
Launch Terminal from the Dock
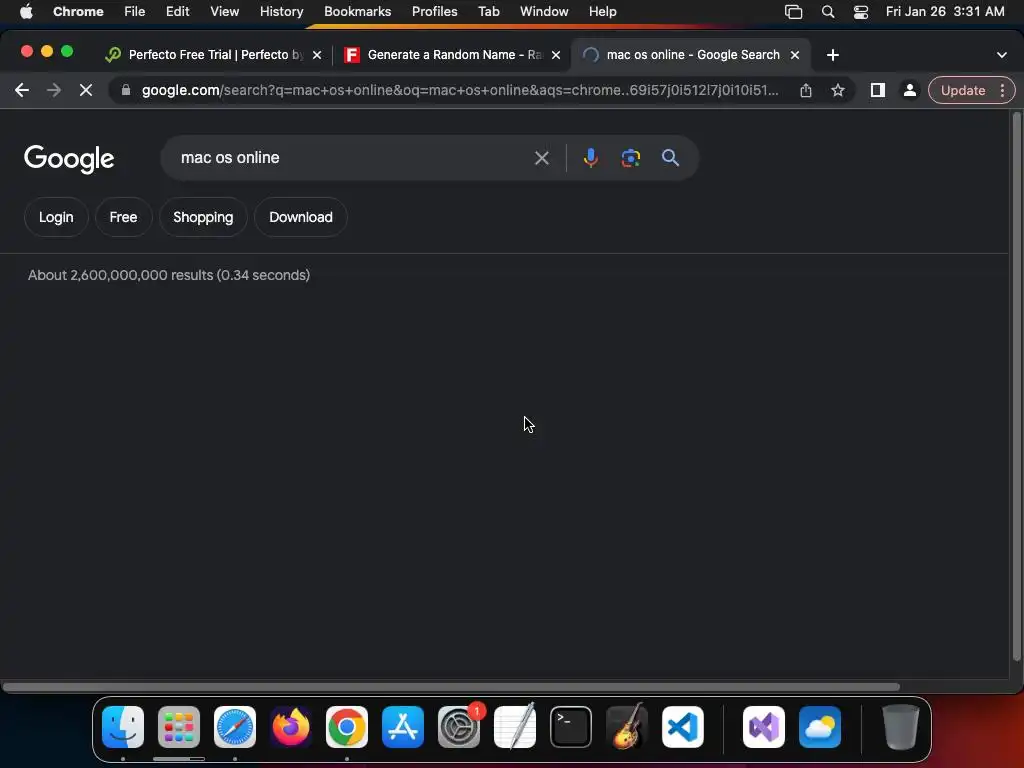(x=571, y=727)
